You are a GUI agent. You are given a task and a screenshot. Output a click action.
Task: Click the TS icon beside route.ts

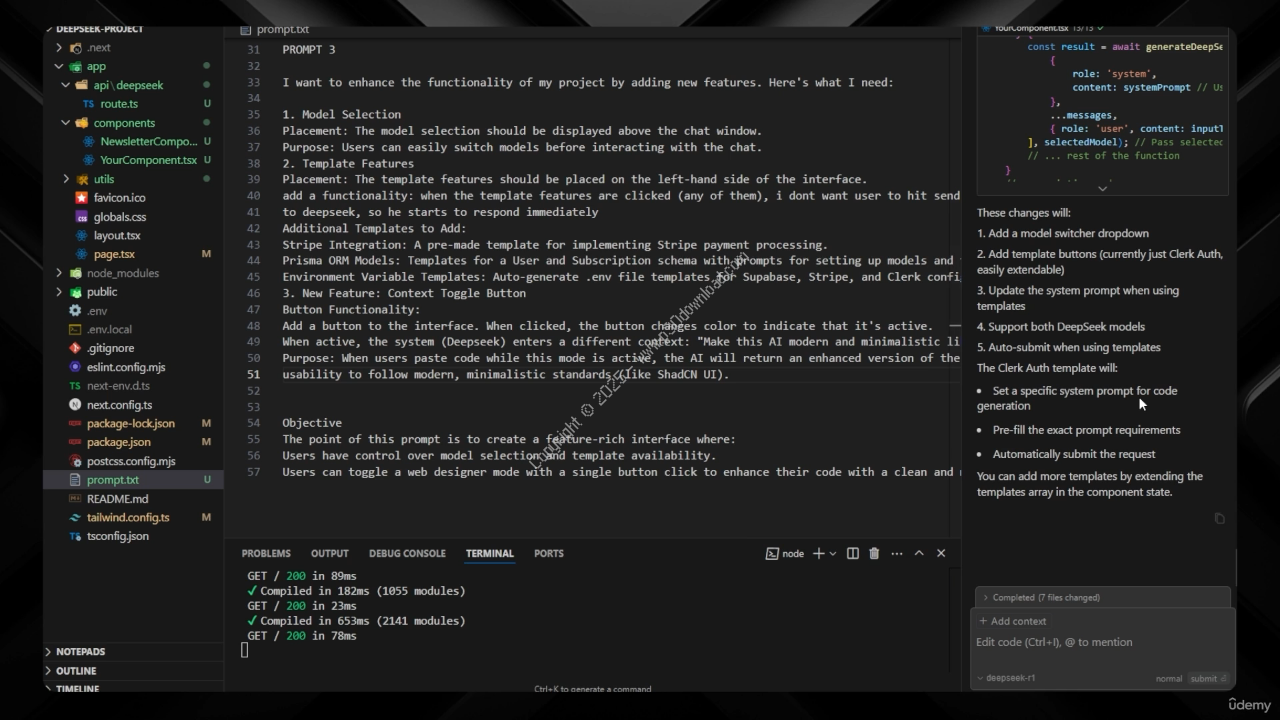88,104
